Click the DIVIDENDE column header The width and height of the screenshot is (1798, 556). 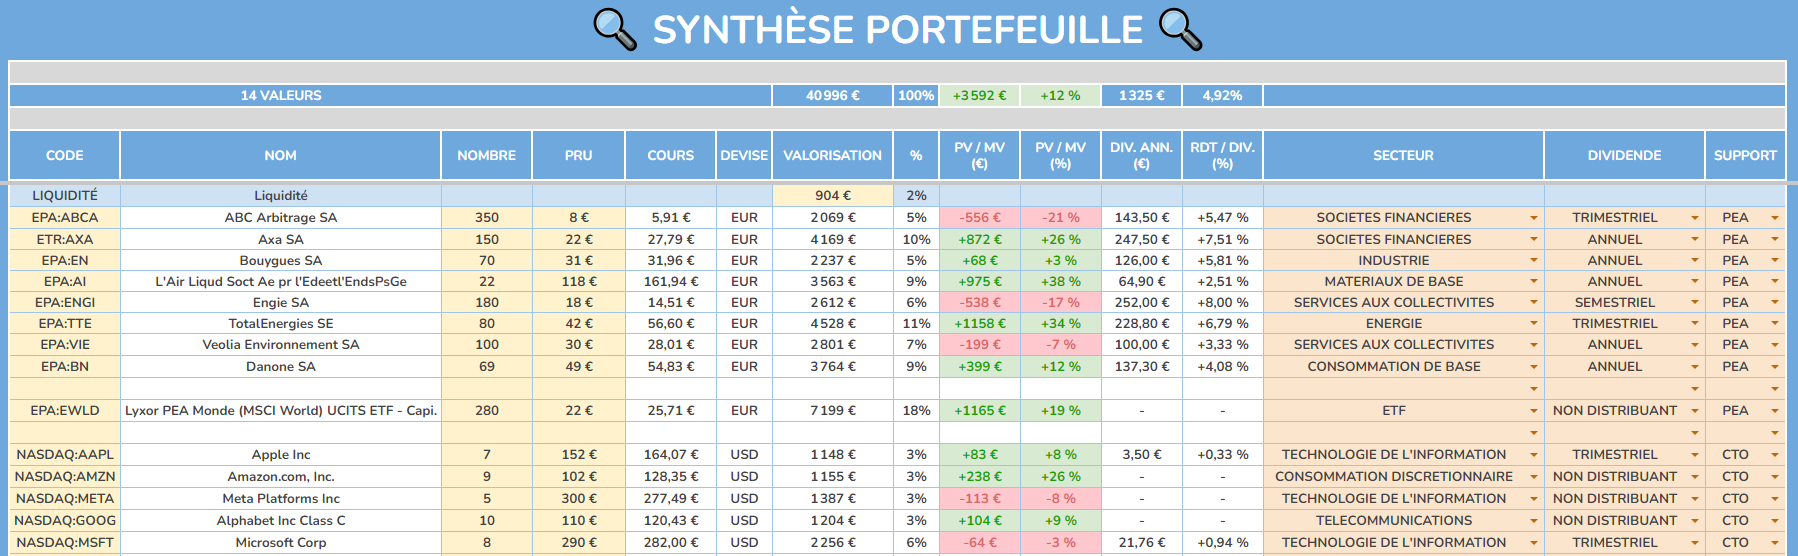tap(1625, 155)
